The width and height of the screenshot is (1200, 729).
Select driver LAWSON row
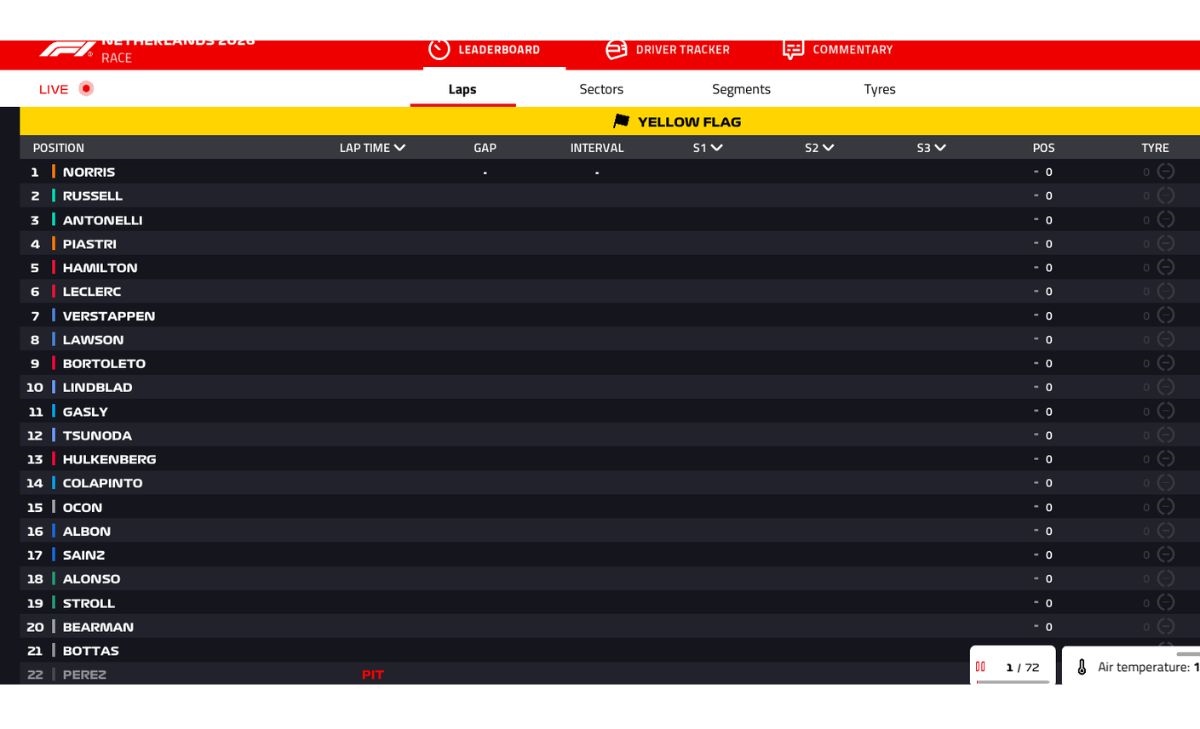click(x=610, y=340)
